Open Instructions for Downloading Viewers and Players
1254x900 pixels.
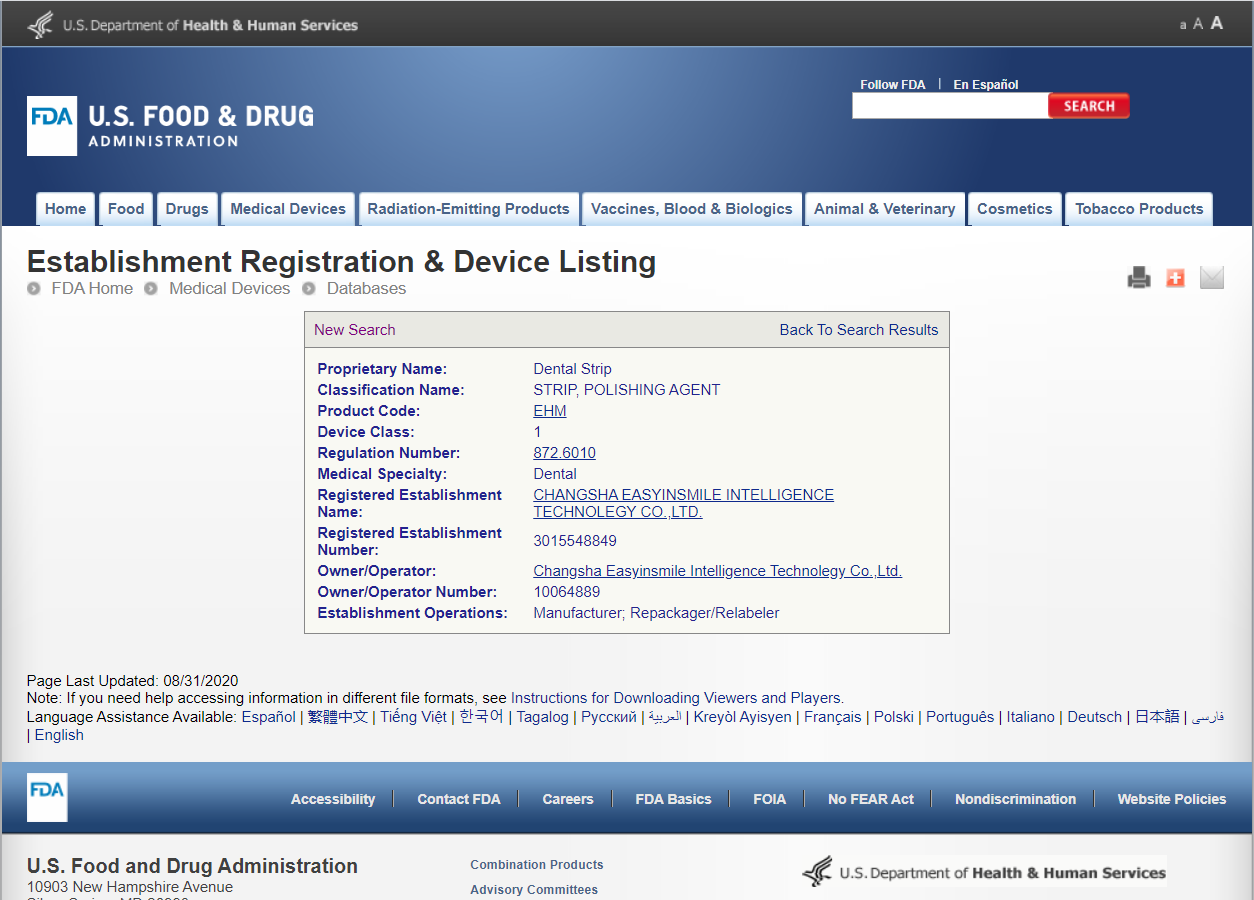677,698
